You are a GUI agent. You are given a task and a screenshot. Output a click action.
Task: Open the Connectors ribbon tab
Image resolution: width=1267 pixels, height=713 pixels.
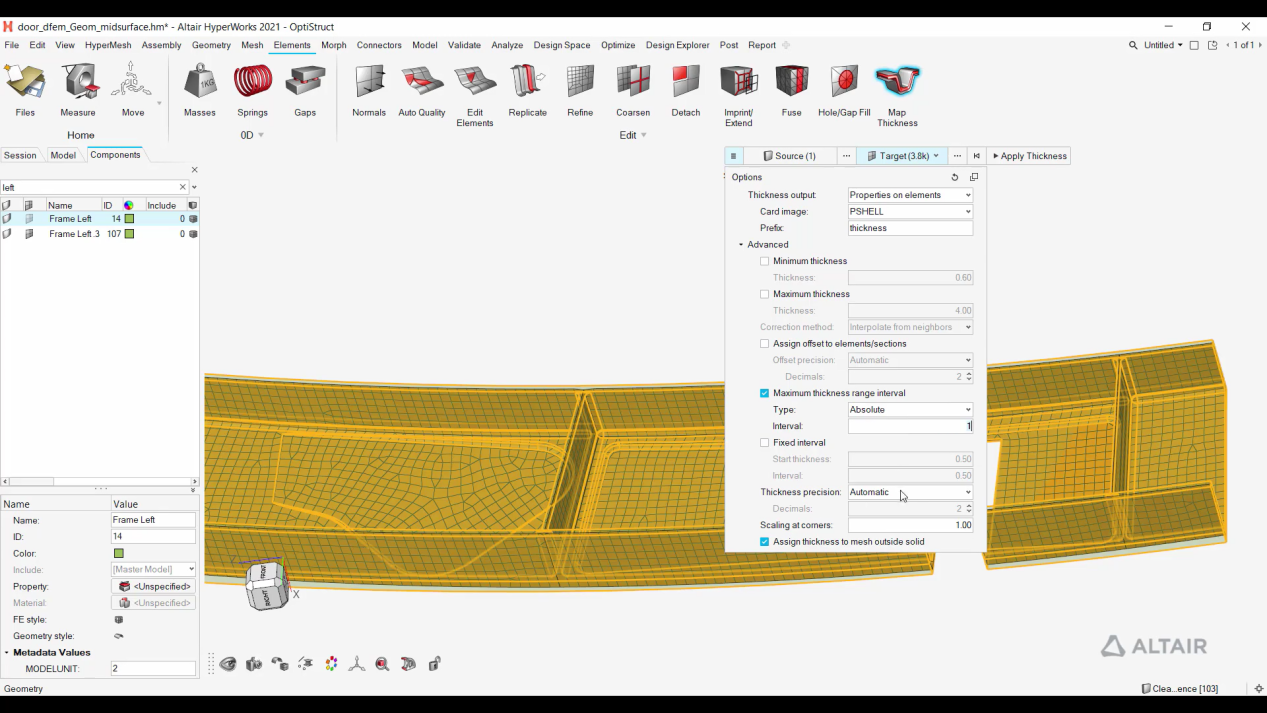click(x=379, y=45)
